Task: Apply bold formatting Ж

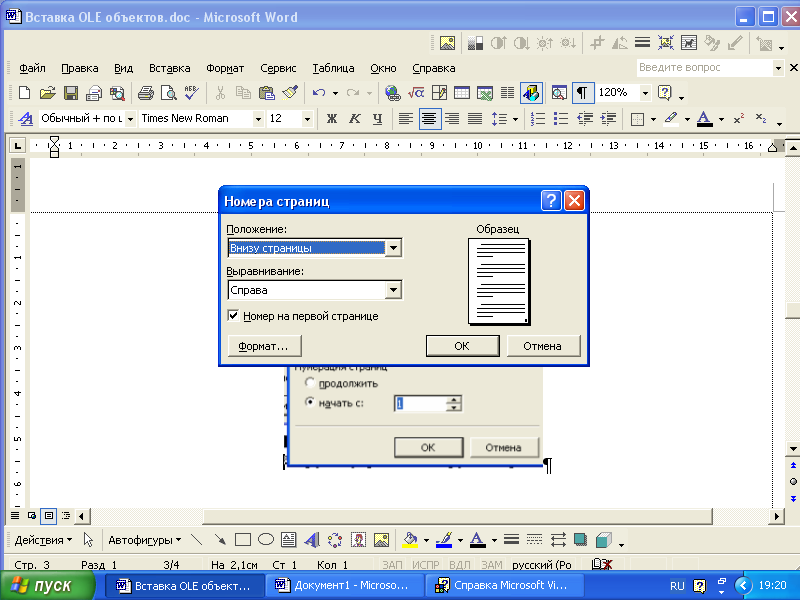Action: pyautogui.click(x=332, y=119)
